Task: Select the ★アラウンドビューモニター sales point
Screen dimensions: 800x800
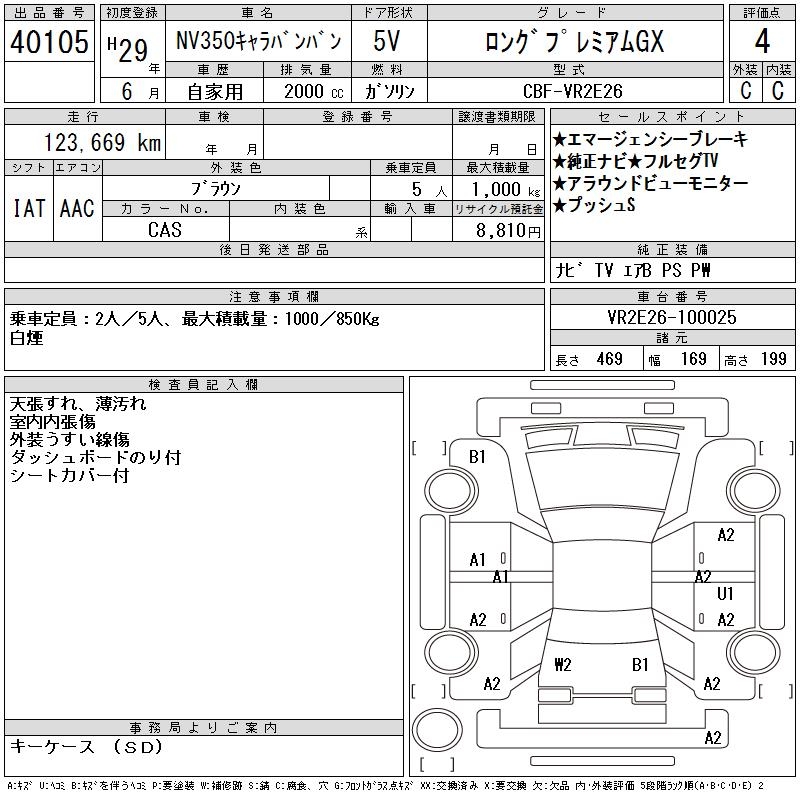Action: pyautogui.click(x=651, y=183)
